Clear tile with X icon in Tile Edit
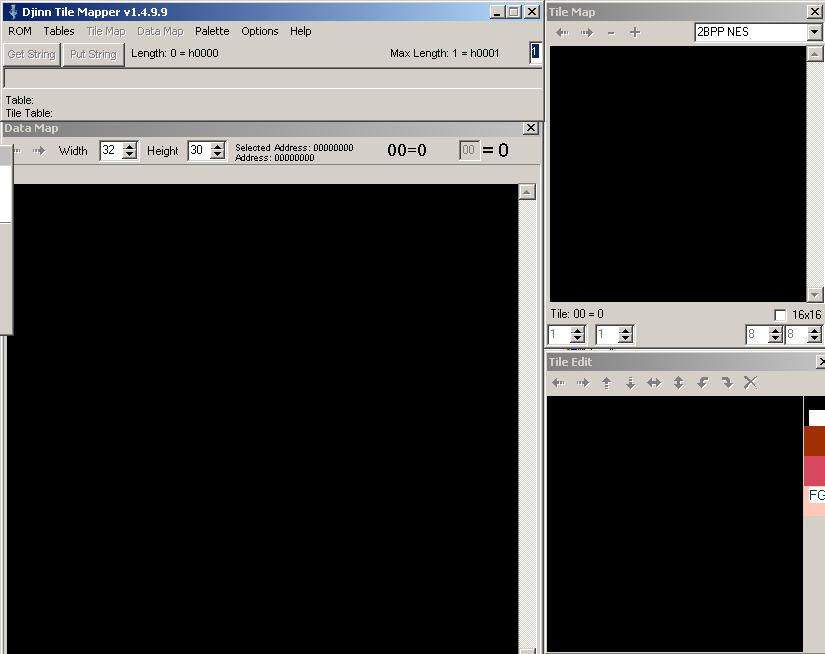This screenshot has width=825, height=654. coord(751,383)
